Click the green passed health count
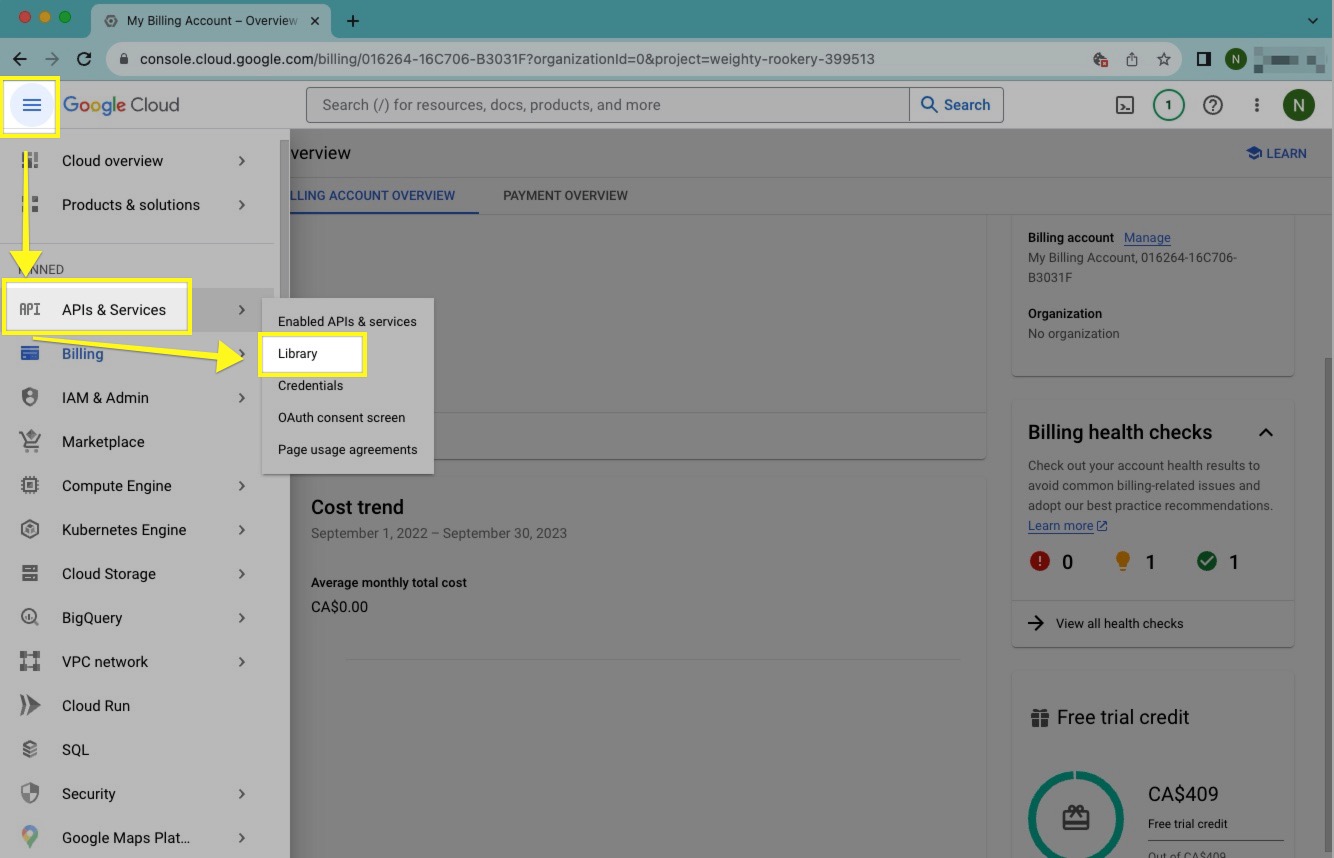 [x=1218, y=562]
